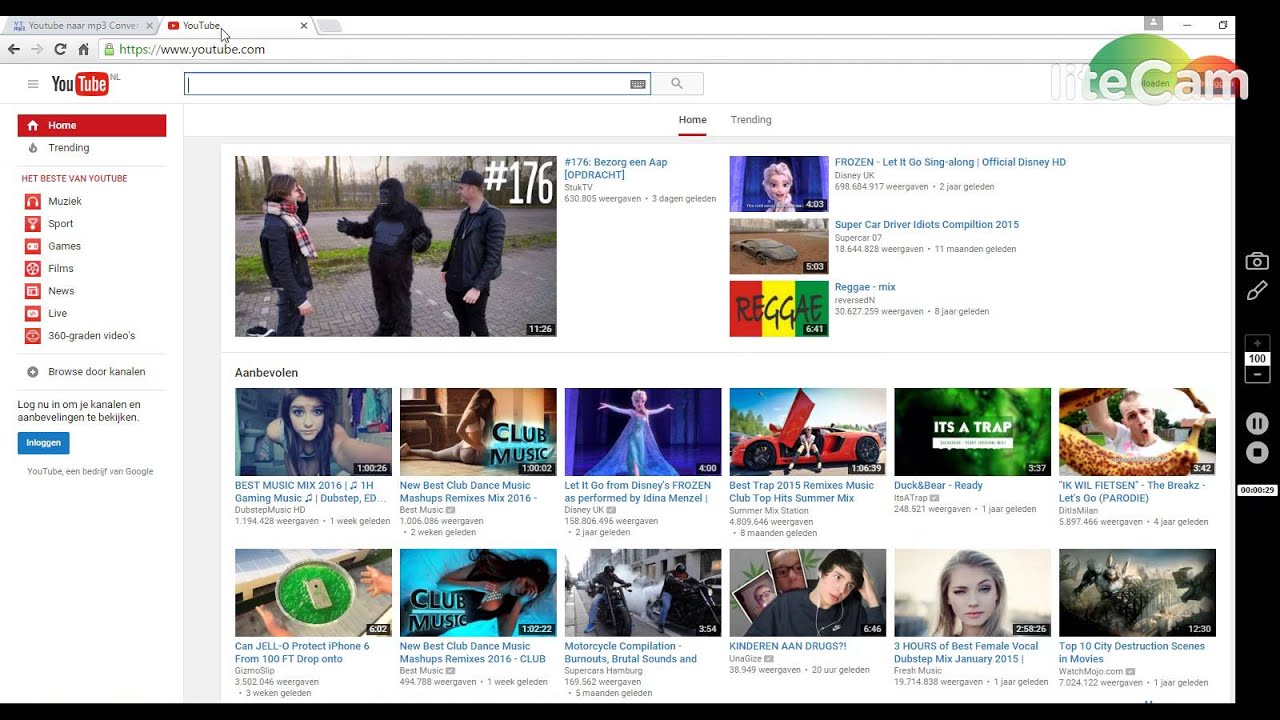Reload the page with the refresh icon
The width and height of the screenshot is (1280, 720).
(60, 49)
